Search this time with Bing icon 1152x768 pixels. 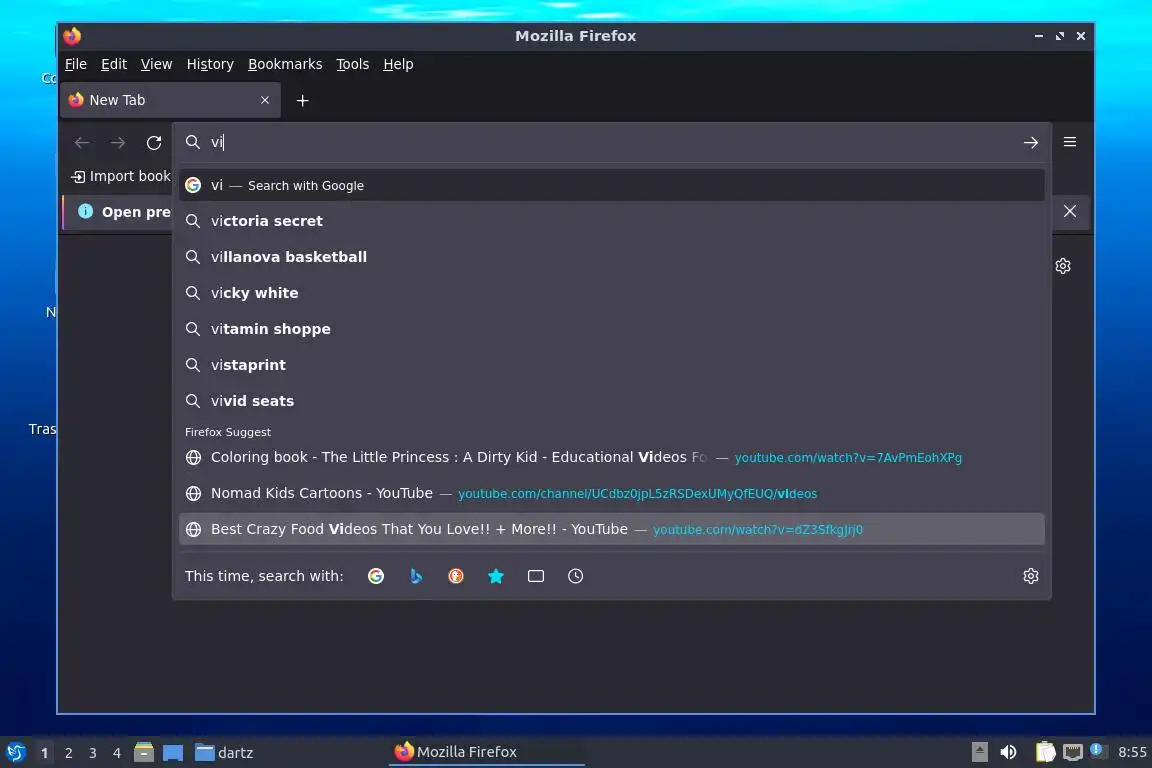416,576
